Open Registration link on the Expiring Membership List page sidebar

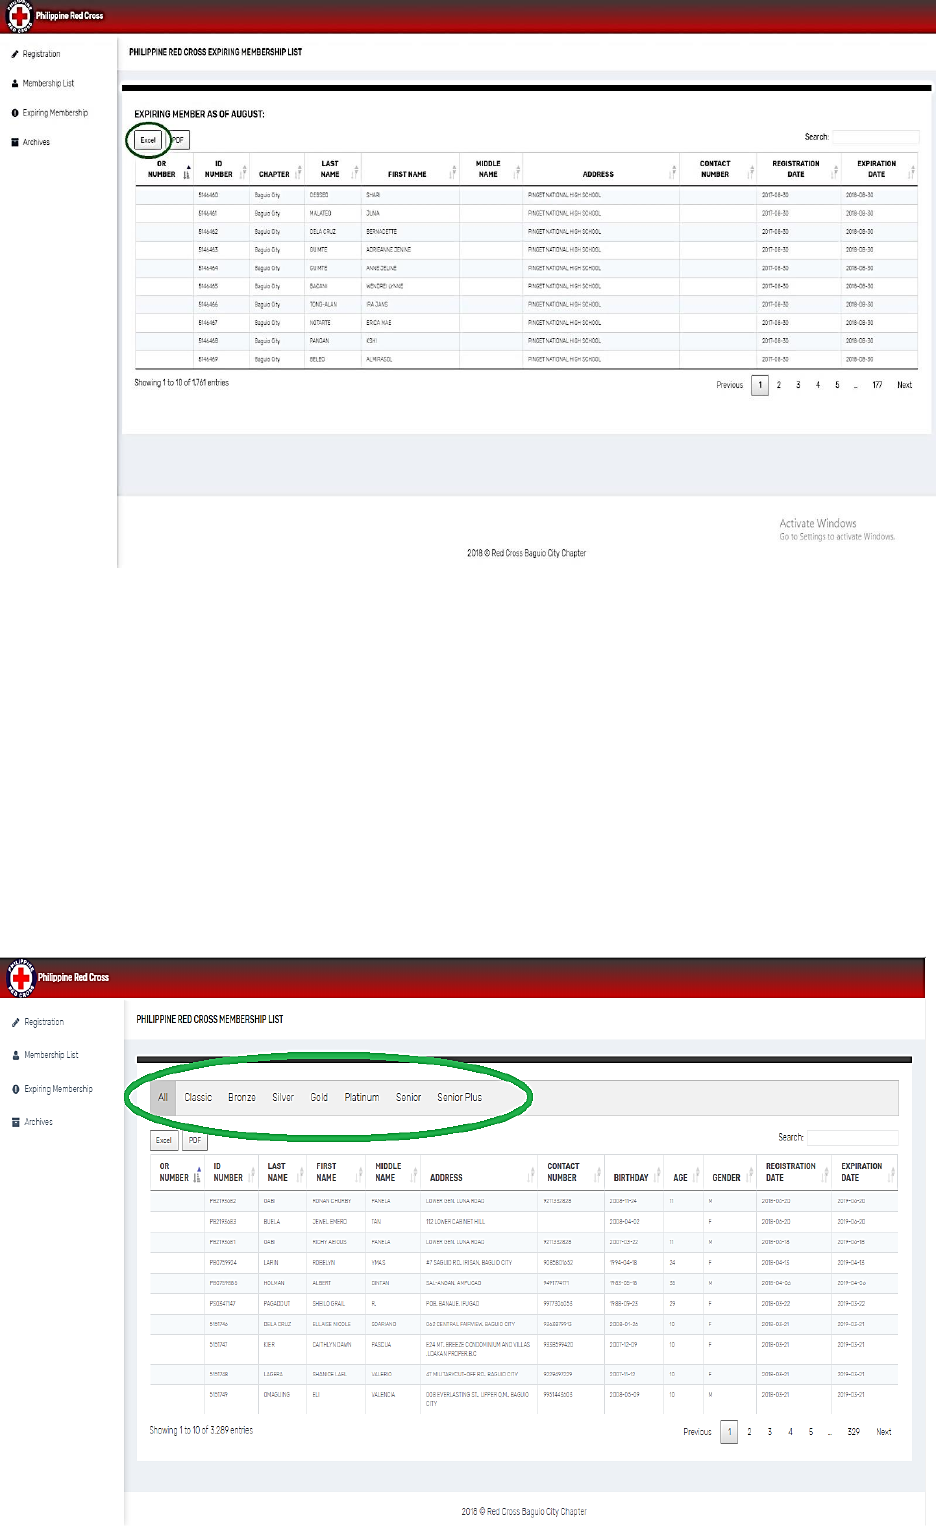pyautogui.click(x=41, y=54)
